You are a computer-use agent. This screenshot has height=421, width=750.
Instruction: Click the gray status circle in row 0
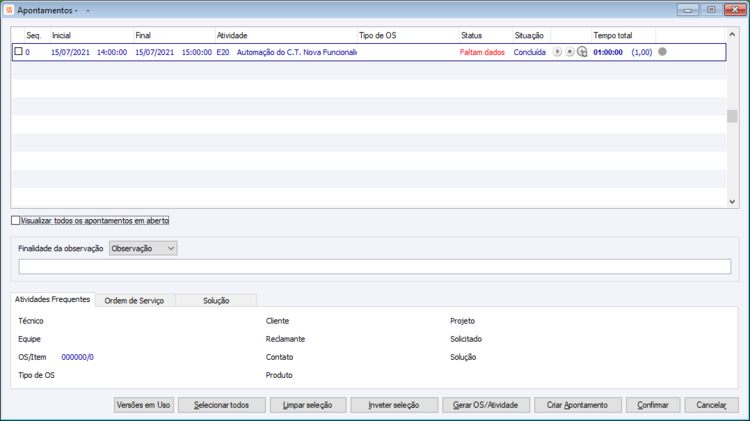[x=662, y=52]
